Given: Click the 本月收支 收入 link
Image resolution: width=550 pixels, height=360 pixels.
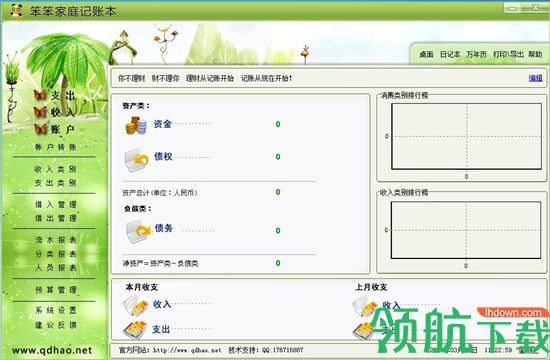Looking at the screenshot, I should (x=162, y=304).
